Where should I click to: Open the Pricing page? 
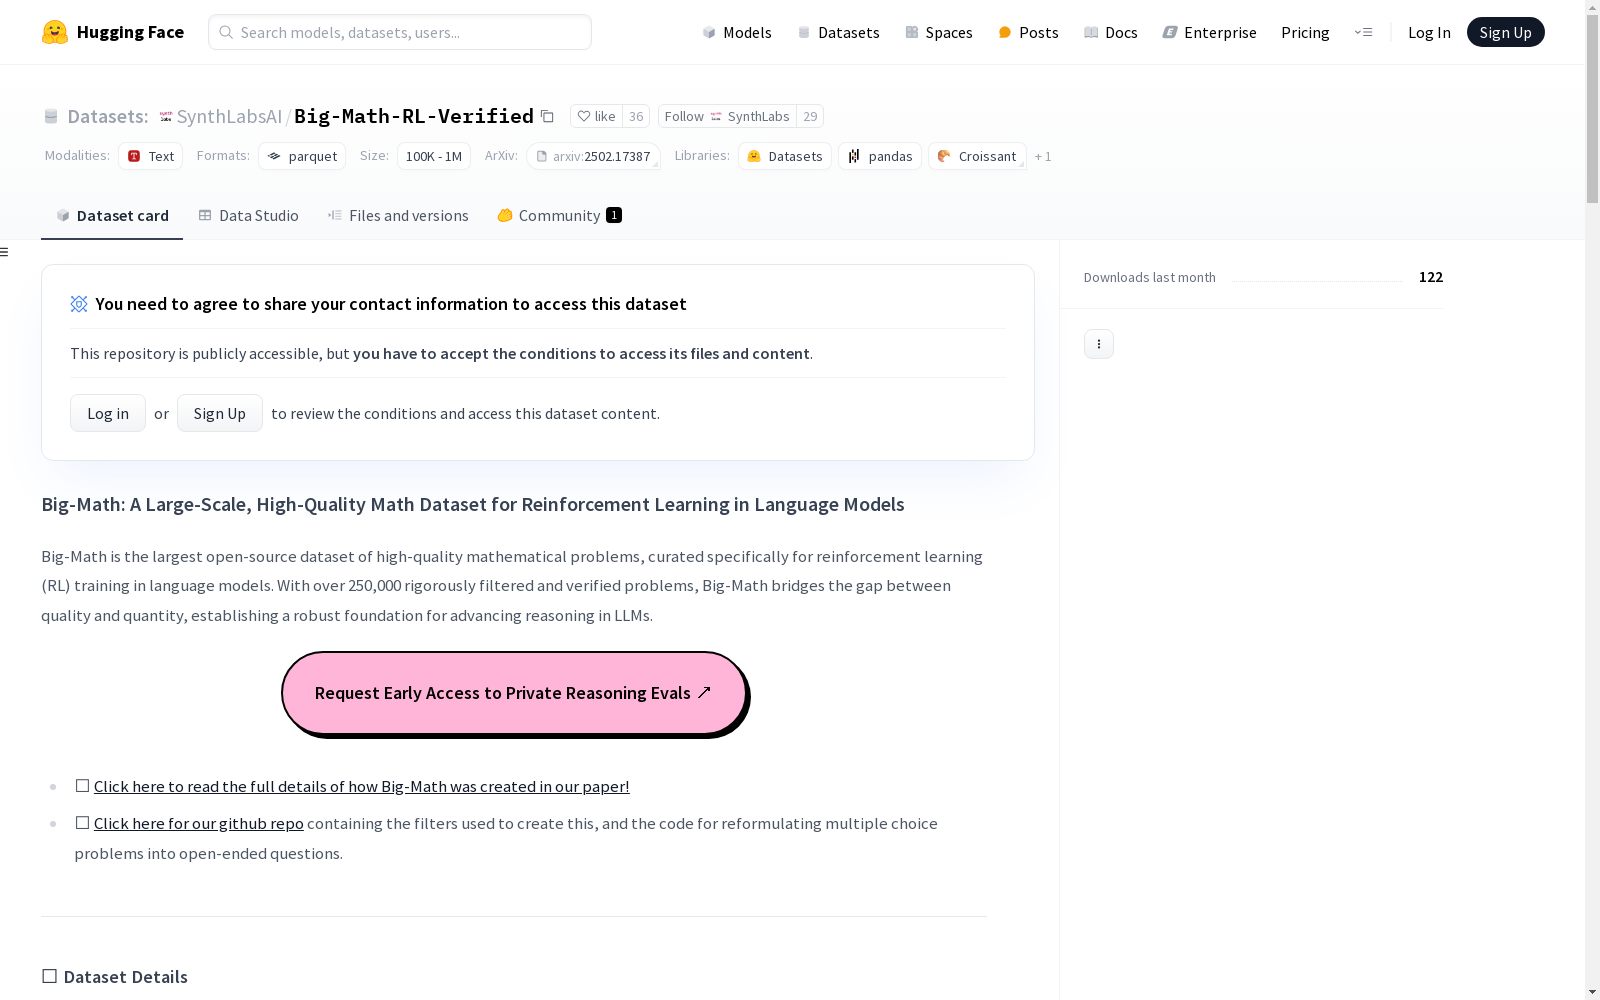pyautogui.click(x=1305, y=32)
